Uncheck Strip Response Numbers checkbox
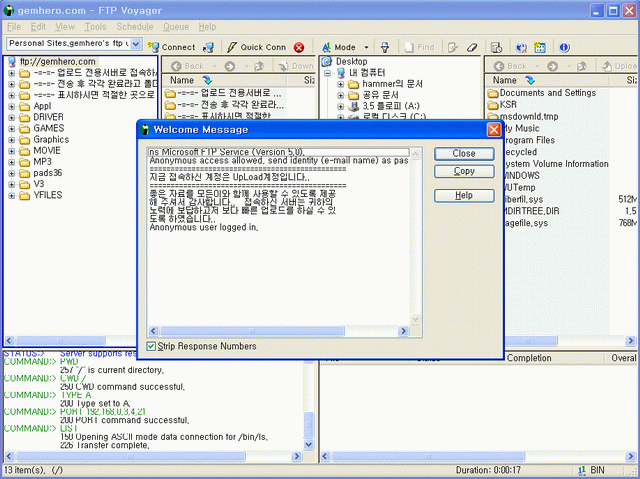 click(151, 346)
